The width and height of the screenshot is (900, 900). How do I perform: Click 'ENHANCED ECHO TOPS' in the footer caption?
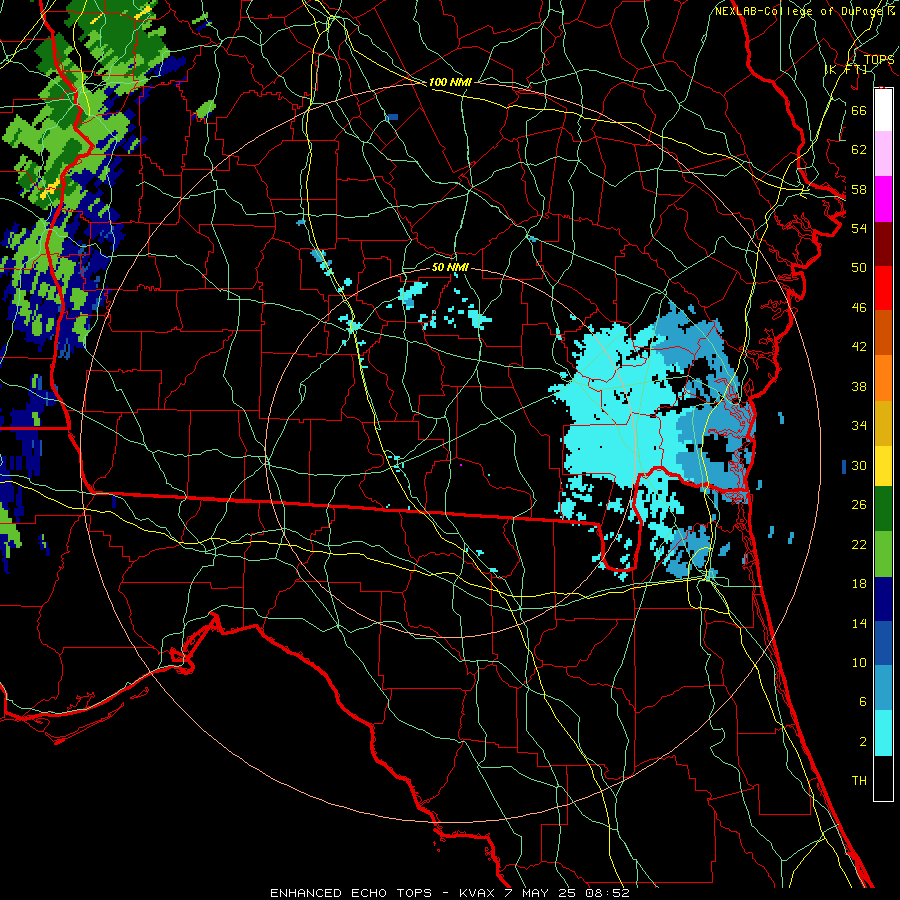point(351,893)
